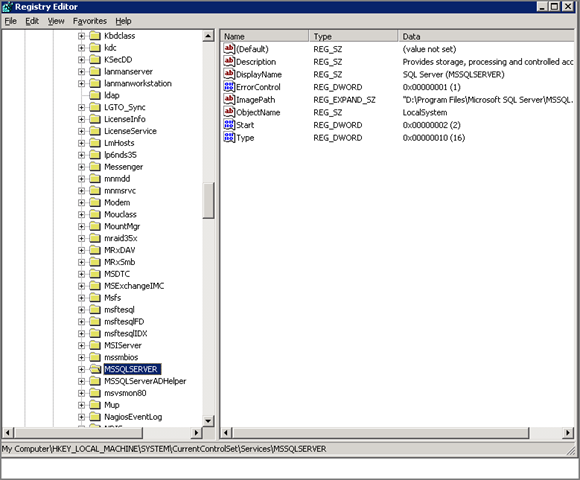Select the MSExchangeIMC key
The image size is (580, 480).
tap(134, 286)
